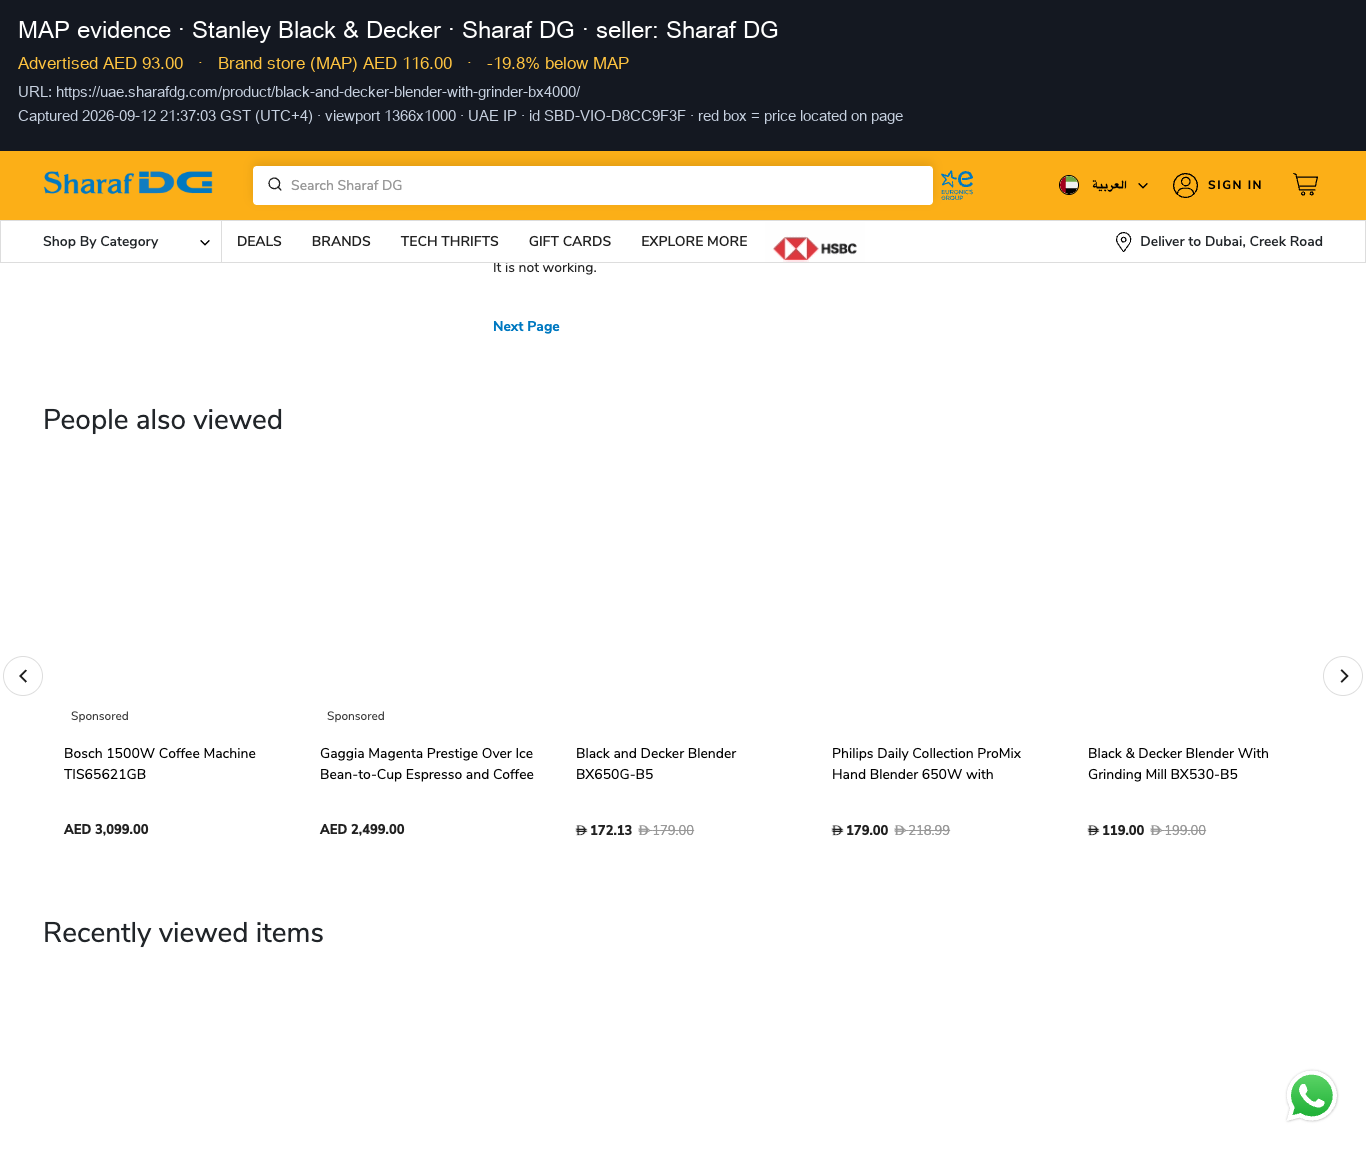This screenshot has width=1366, height=1150.
Task: Click the Sharaf DG logo
Action: pyautogui.click(x=128, y=183)
